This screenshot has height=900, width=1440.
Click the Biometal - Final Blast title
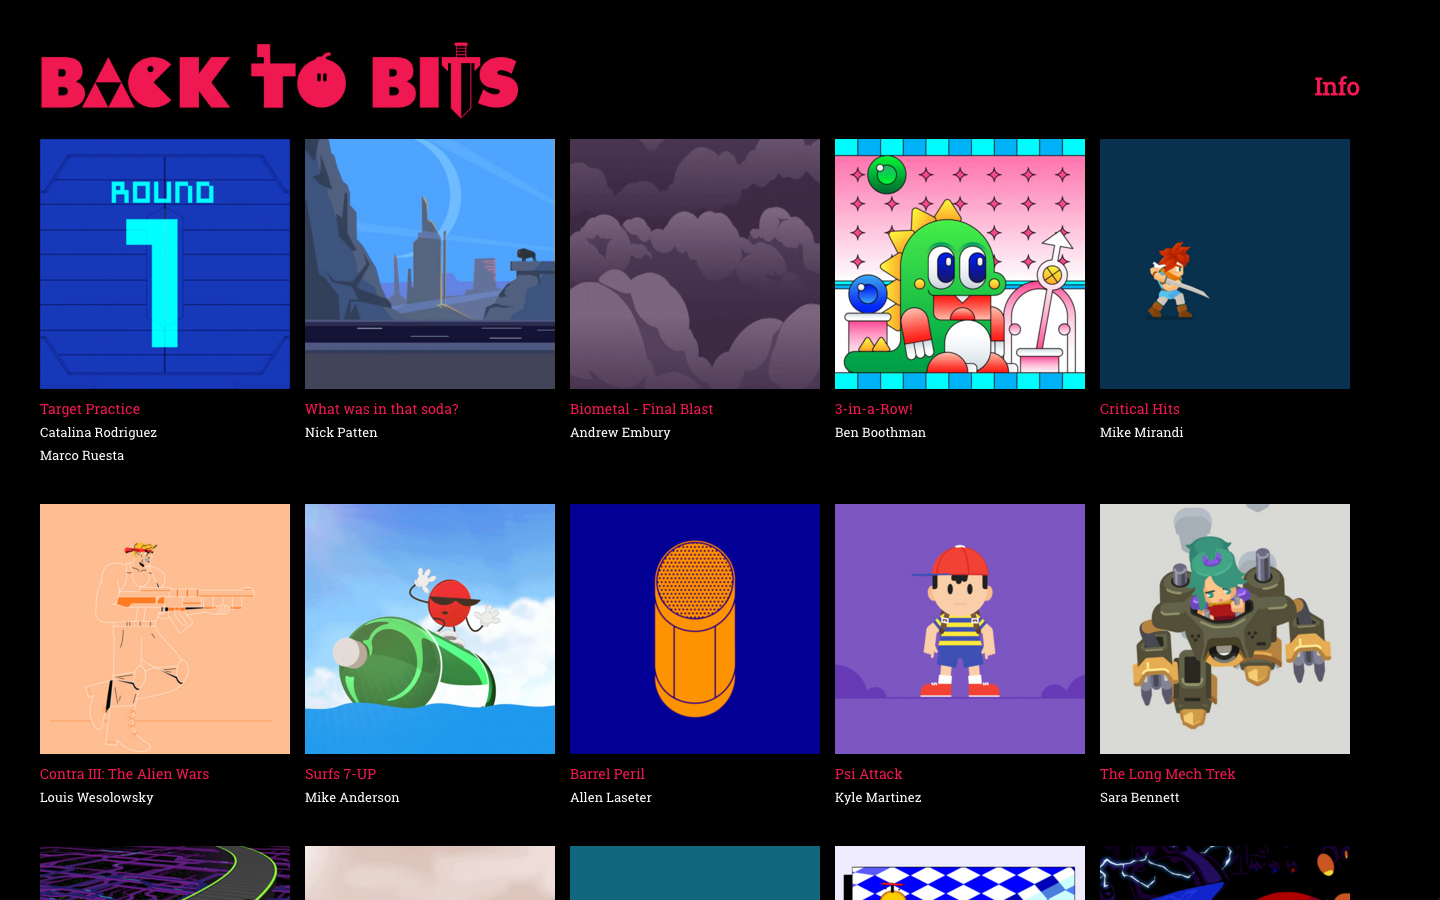(x=641, y=409)
